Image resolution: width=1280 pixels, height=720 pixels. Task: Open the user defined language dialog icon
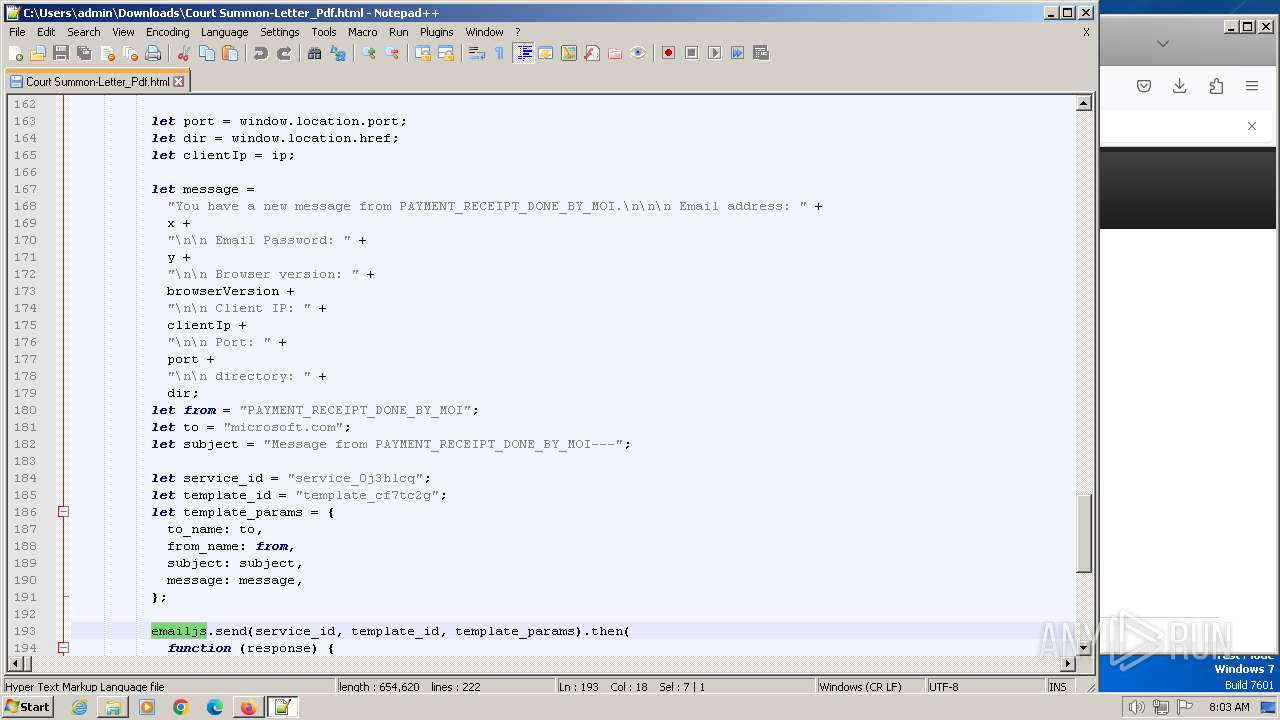(x=546, y=53)
